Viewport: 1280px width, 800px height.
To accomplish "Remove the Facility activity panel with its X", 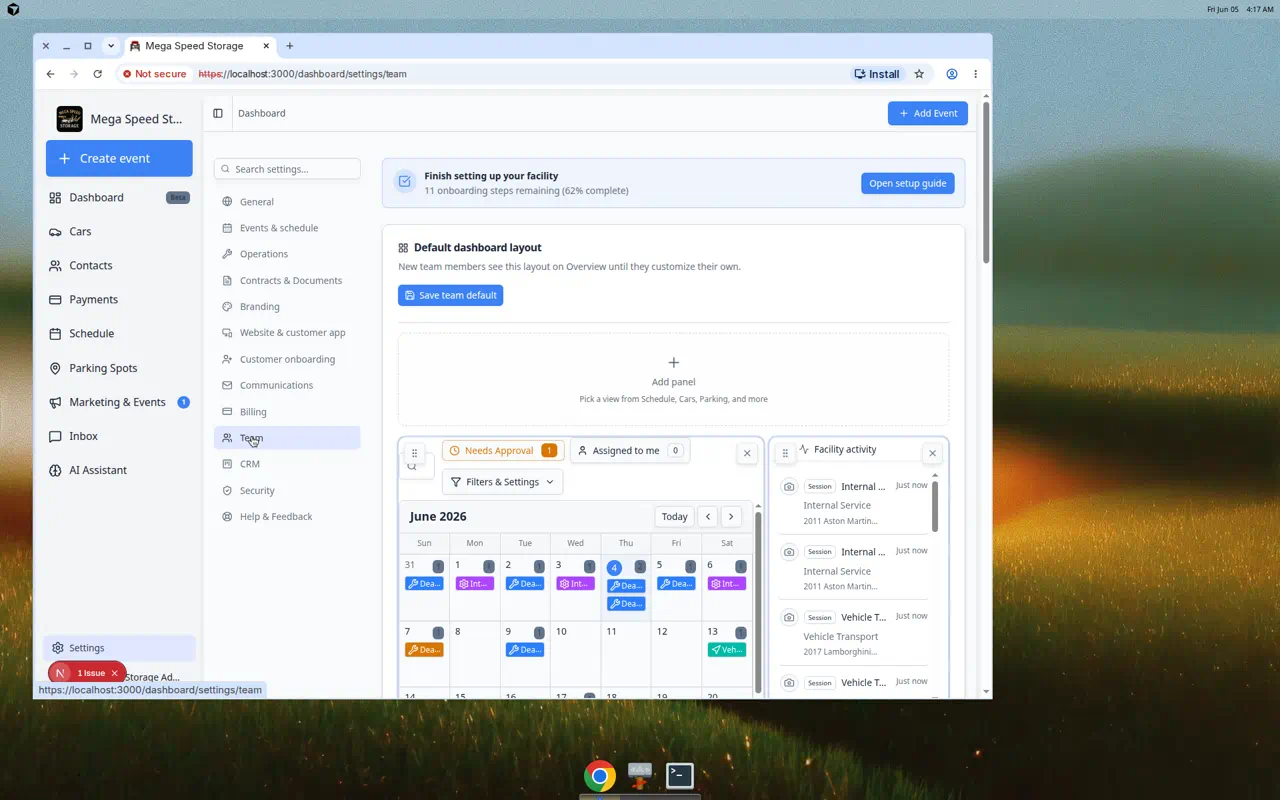I will click(x=932, y=453).
